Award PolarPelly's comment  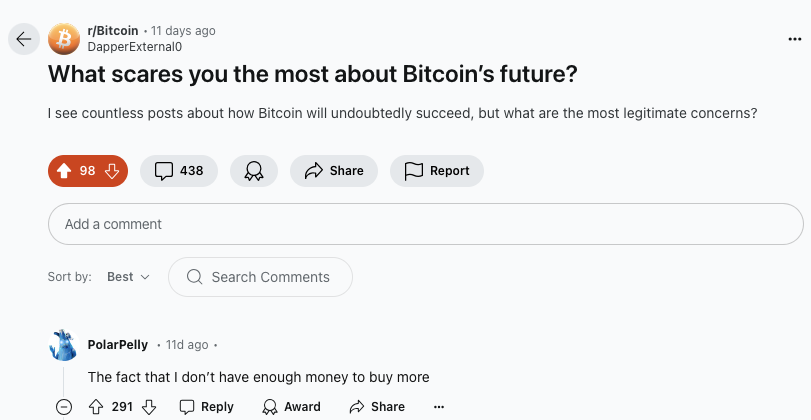[291, 407]
